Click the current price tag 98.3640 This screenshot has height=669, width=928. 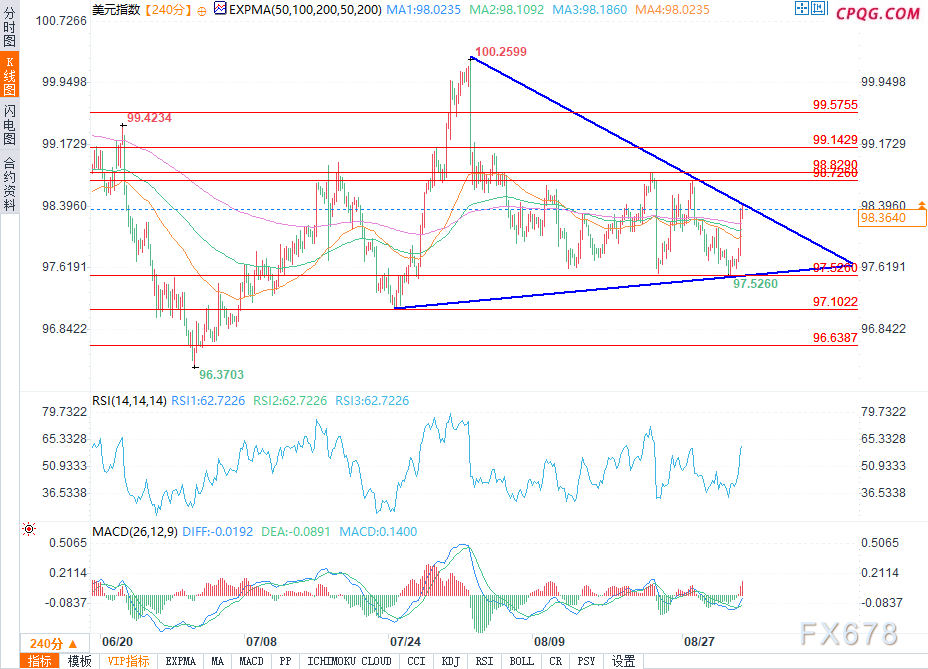(x=881, y=217)
